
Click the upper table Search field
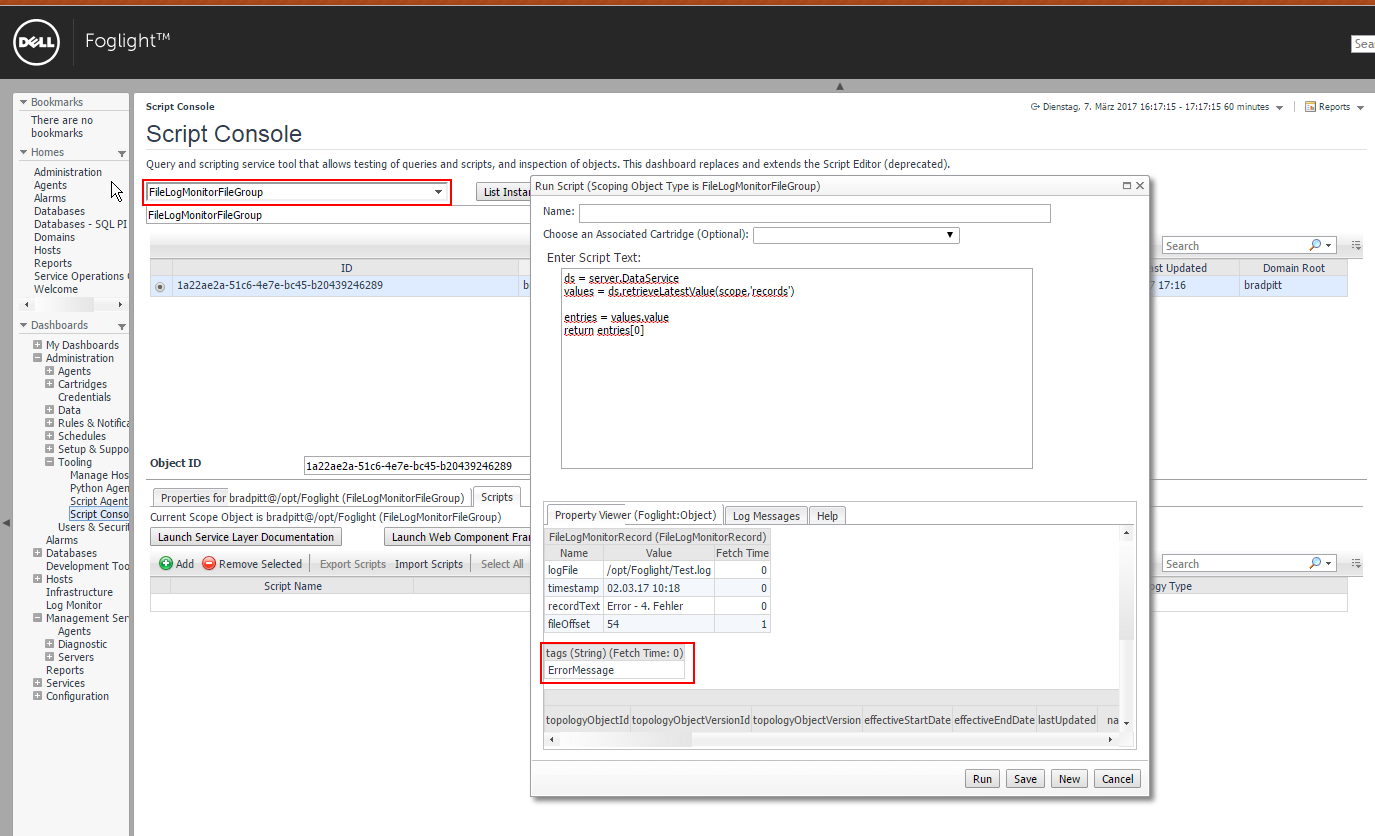click(1236, 245)
